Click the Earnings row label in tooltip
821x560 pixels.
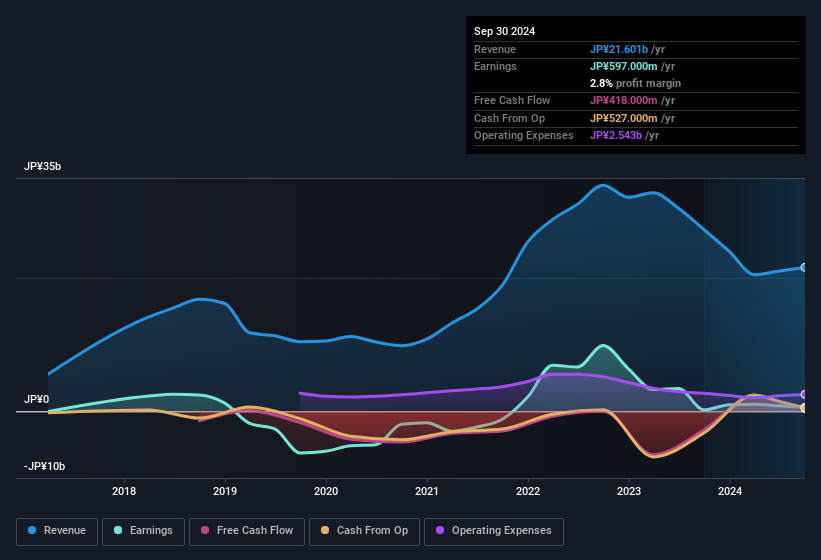tap(495, 66)
